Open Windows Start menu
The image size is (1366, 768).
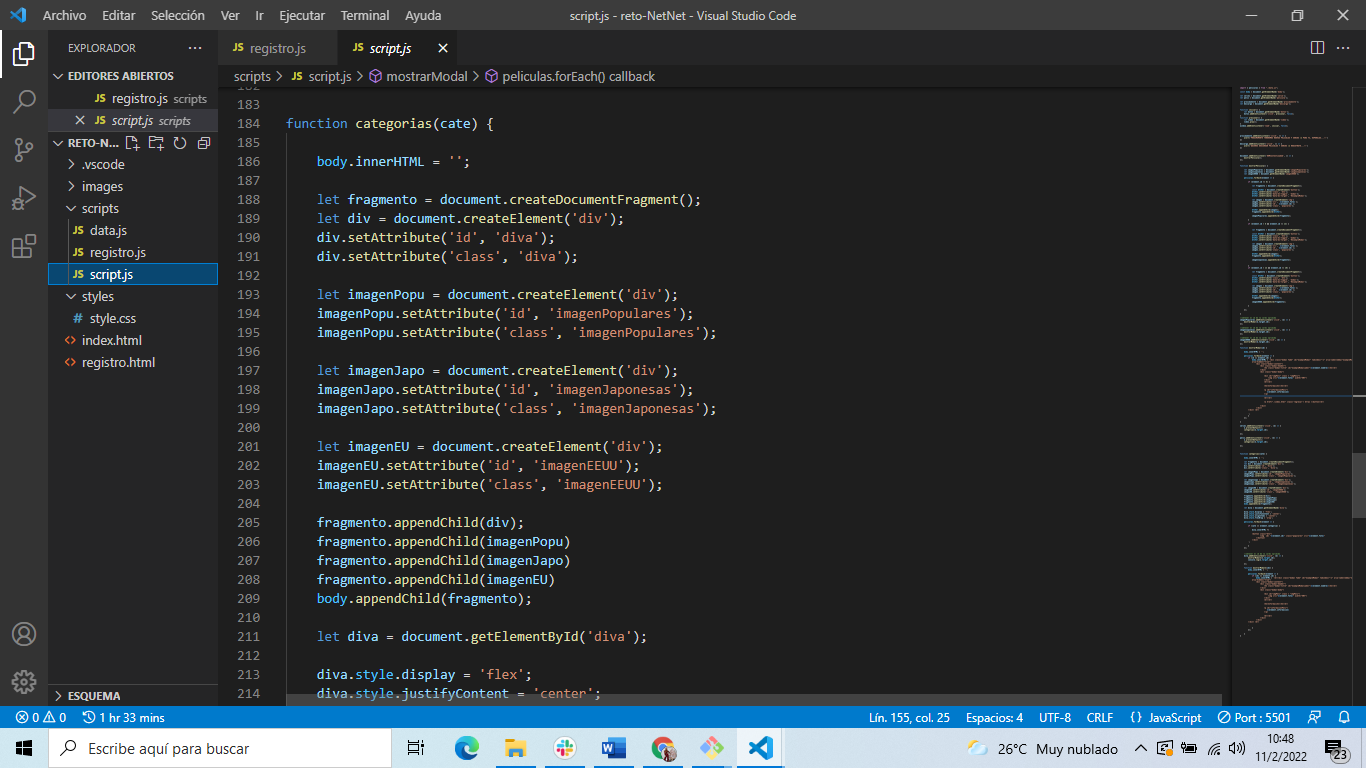pos(24,748)
